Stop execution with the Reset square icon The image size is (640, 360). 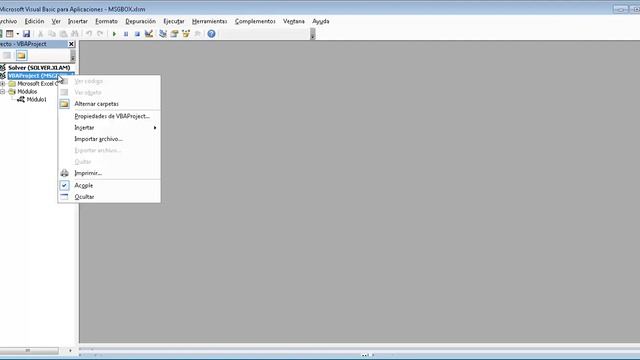click(x=137, y=34)
